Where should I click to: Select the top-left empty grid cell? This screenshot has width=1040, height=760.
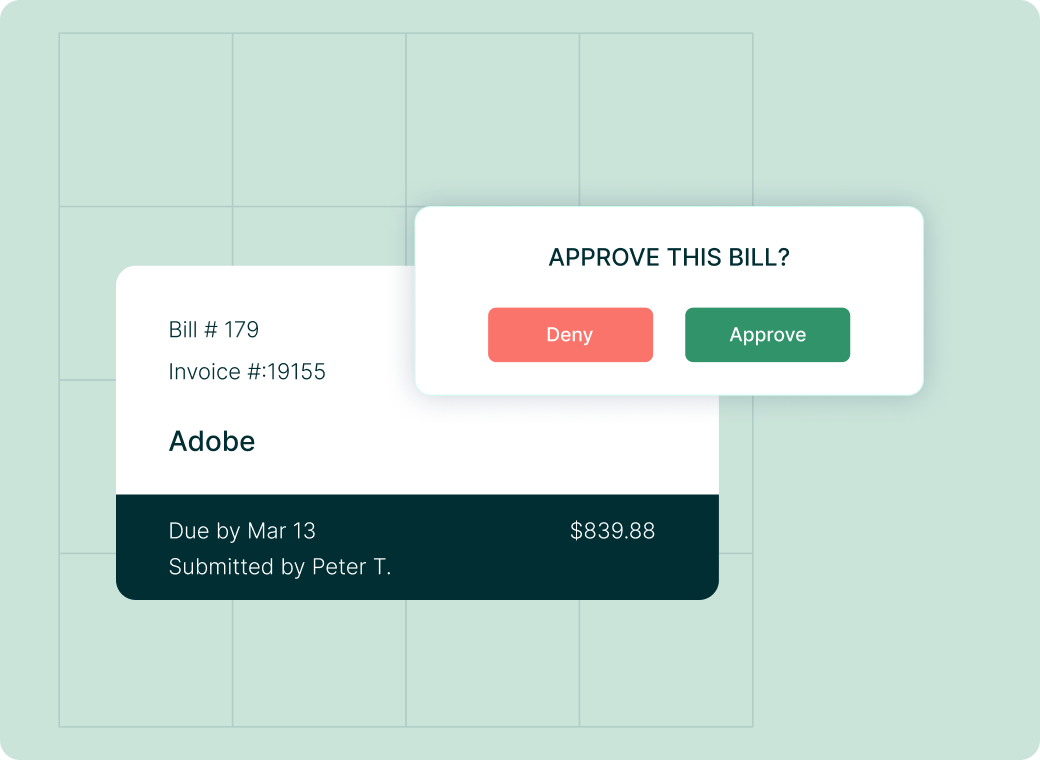pyautogui.click(x=146, y=120)
